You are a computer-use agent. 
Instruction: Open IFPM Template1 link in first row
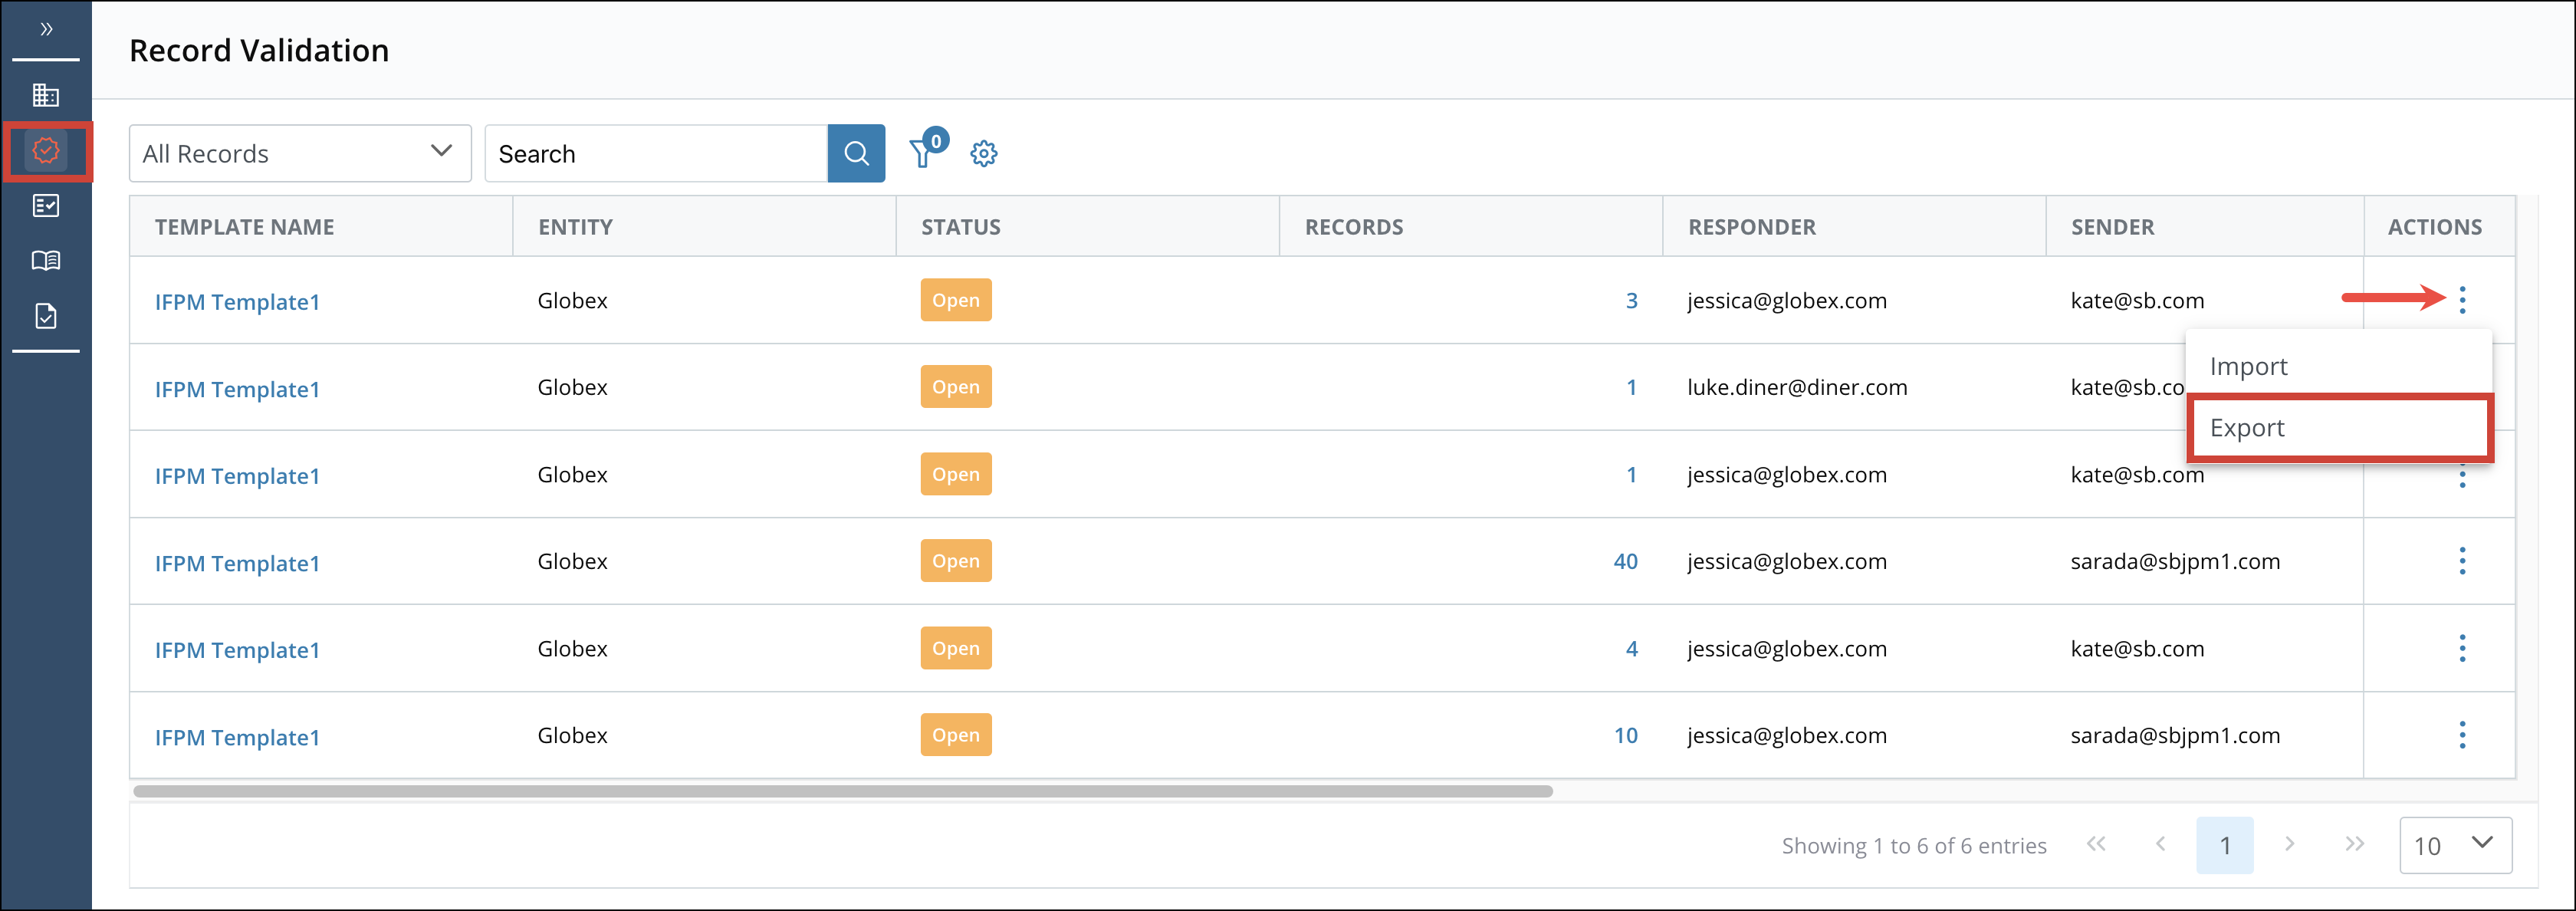tap(237, 302)
